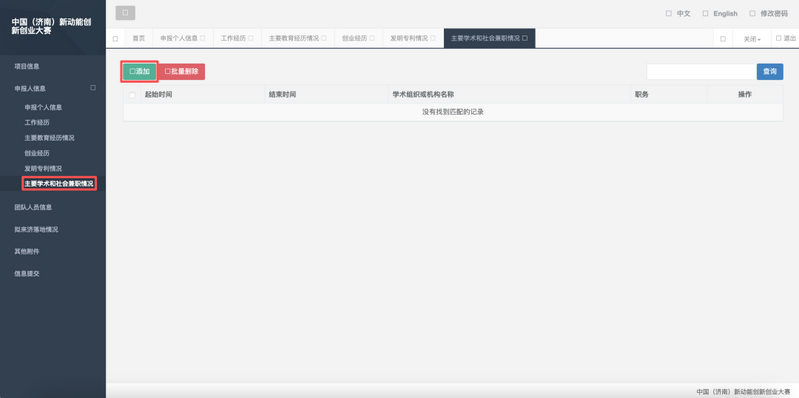Image resolution: width=799 pixels, height=398 pixels.
Task: Click the 操作 column header
Action: click(745, 95)
